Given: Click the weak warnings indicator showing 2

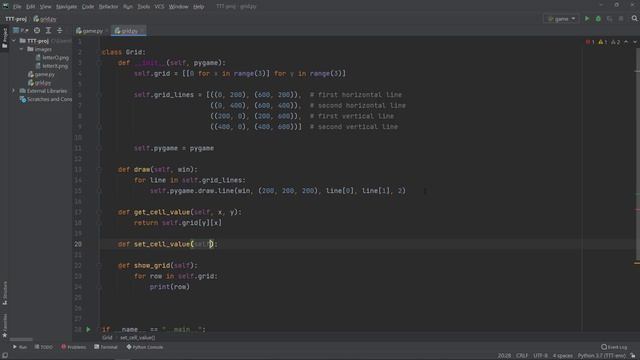Looking at the screenshot, I should [616, 42].
